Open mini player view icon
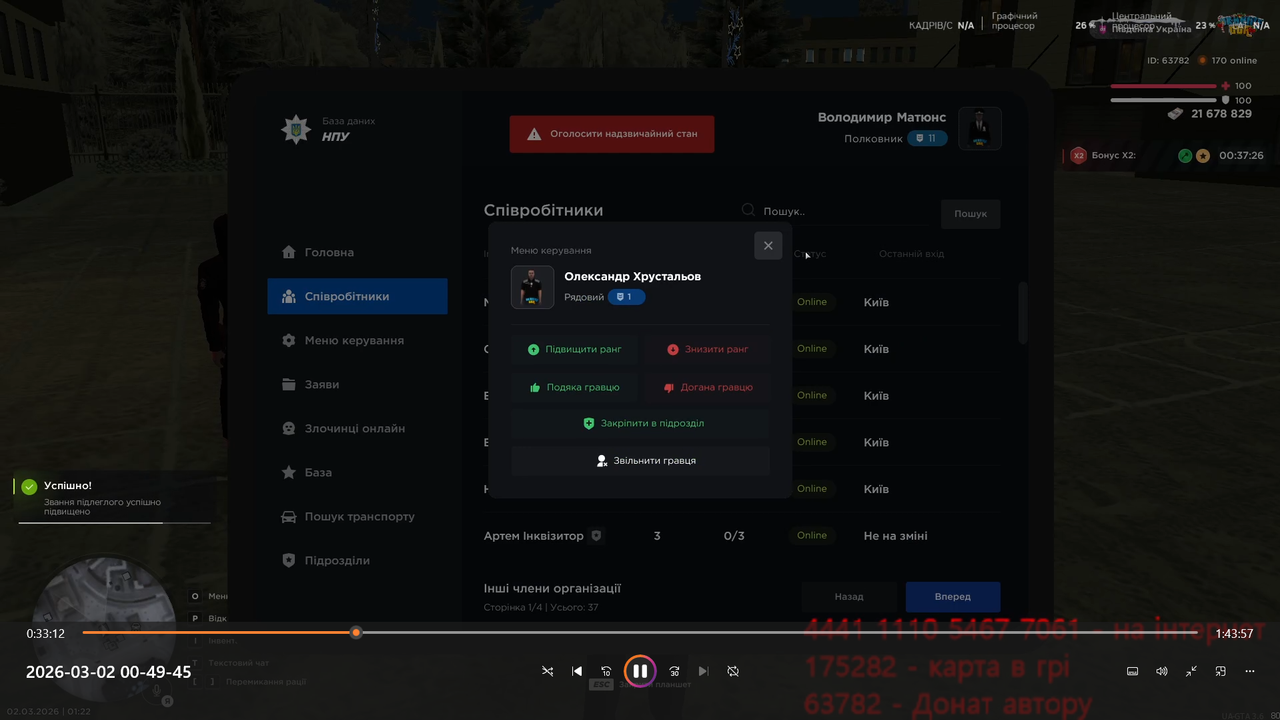The image size is (1280, 720). (x=1221, y=671)
